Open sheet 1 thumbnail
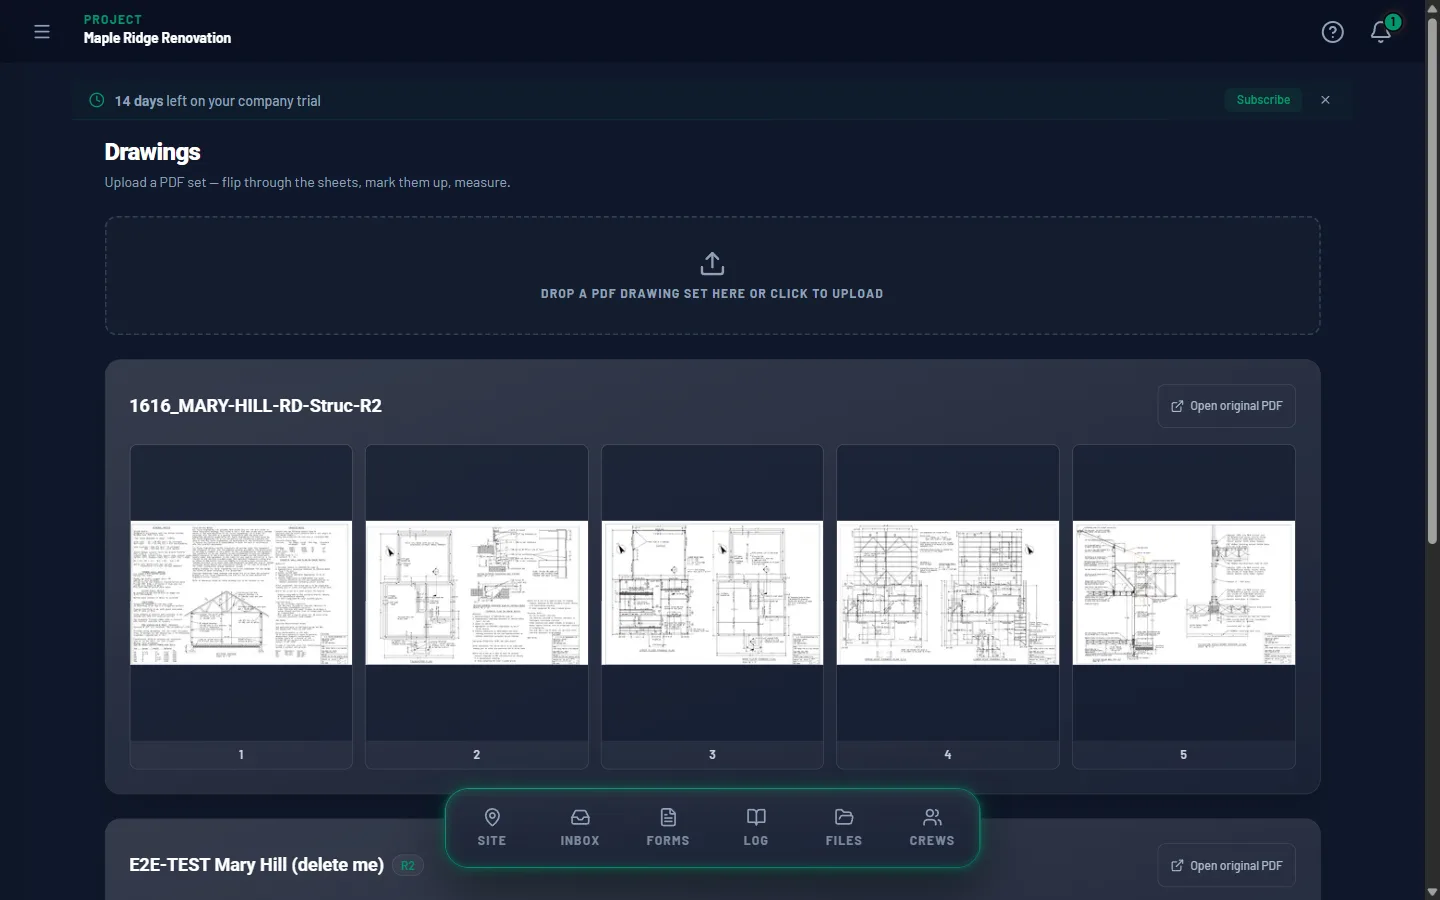 click(x=241, y=606)
